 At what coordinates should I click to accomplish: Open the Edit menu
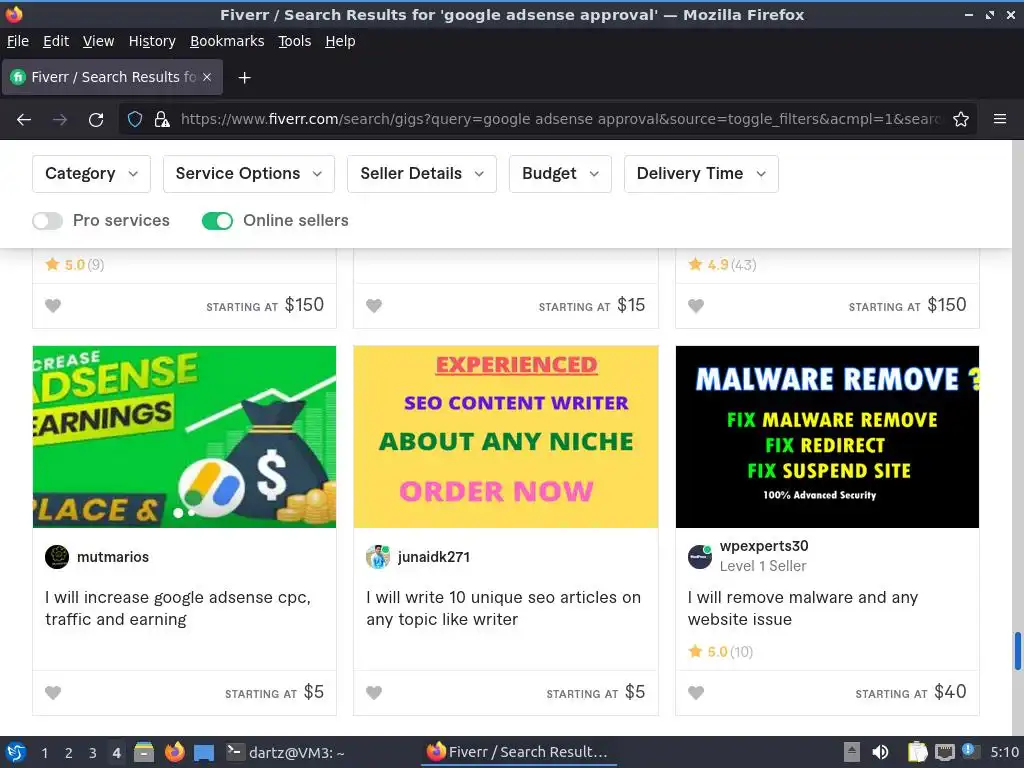click(x=56, y=41)
